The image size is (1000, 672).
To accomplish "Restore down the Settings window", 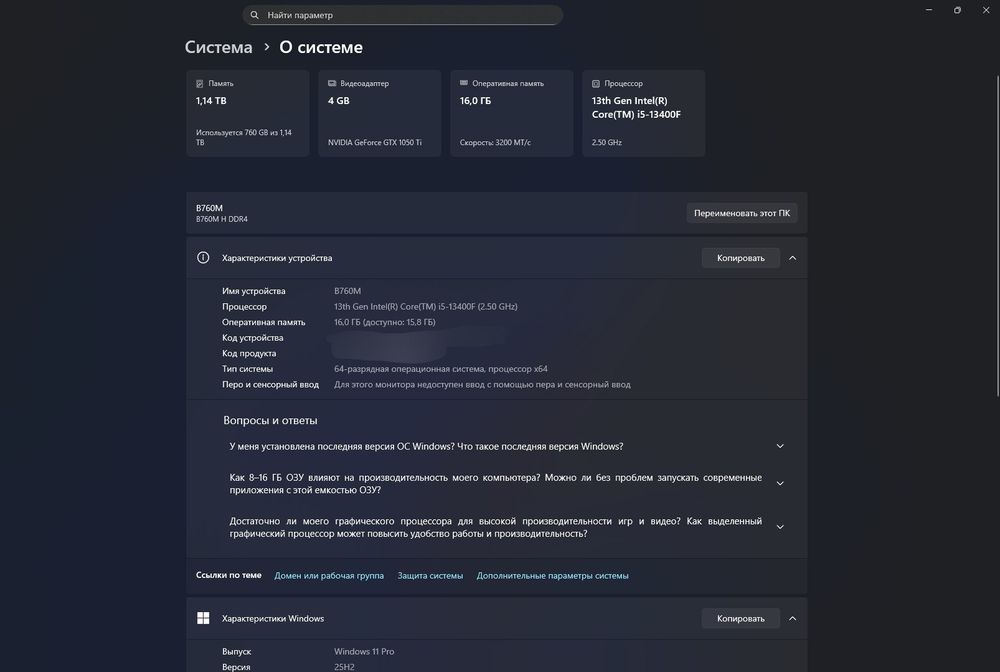I will 957,10.
